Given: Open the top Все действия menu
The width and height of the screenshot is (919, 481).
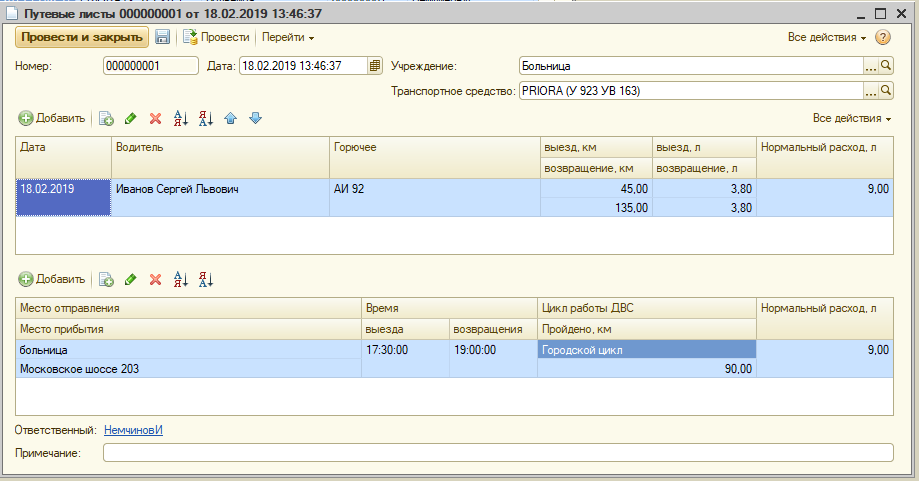Looking at the screenshot, I should click(827, 37).
